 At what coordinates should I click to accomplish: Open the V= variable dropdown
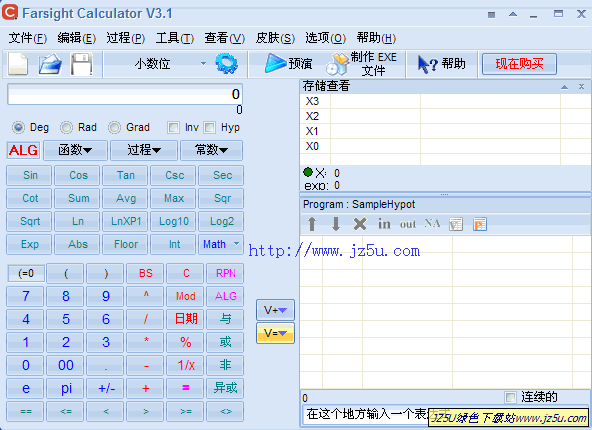(x=275, y=333)
